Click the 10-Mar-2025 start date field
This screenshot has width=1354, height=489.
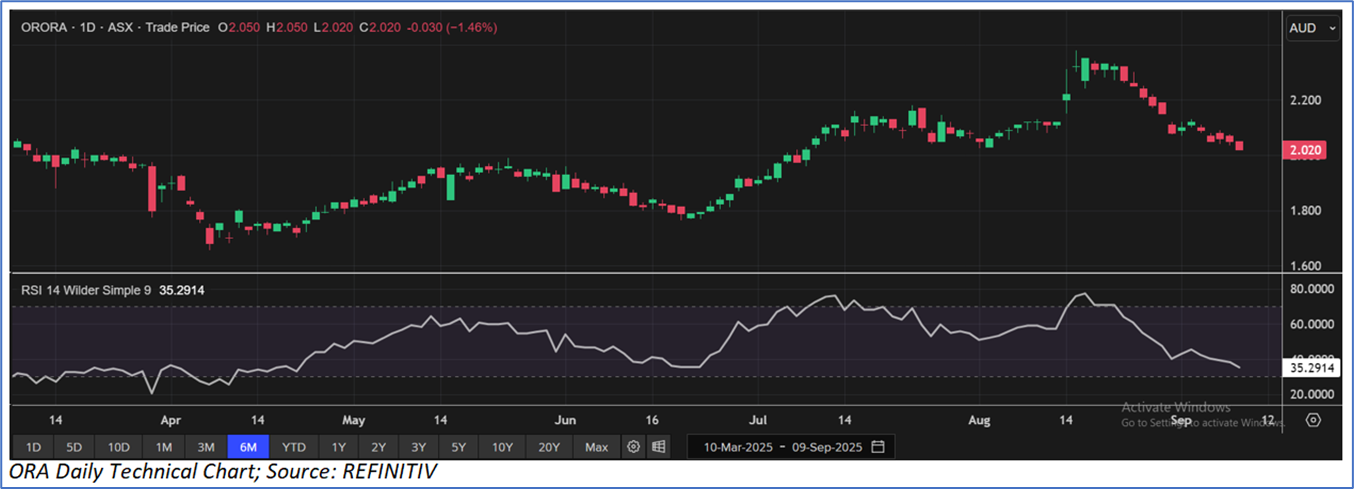coord(738,446)
